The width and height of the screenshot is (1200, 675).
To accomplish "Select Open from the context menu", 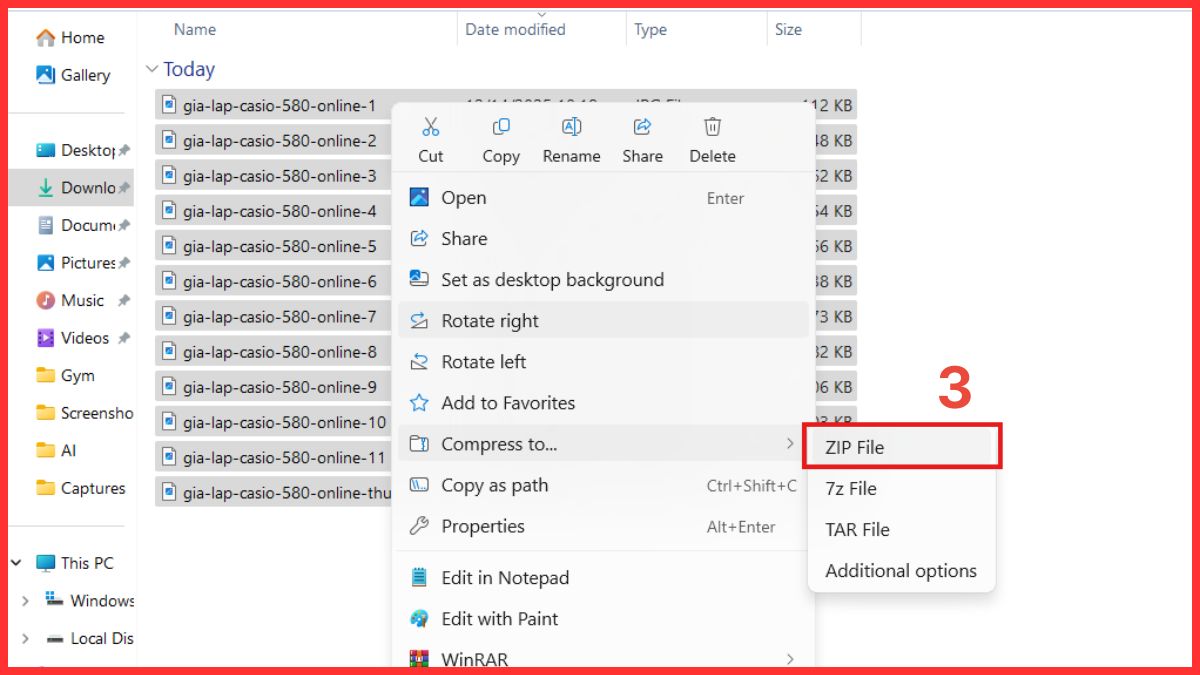I will click(x=465, y=198).
